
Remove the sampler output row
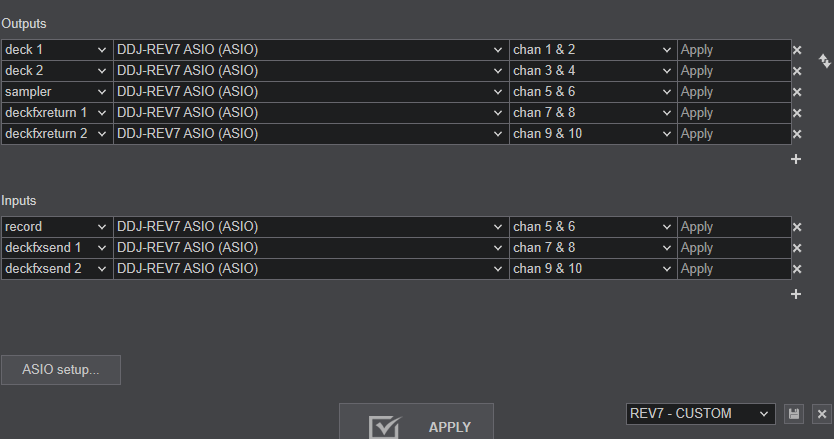point(797,92)
